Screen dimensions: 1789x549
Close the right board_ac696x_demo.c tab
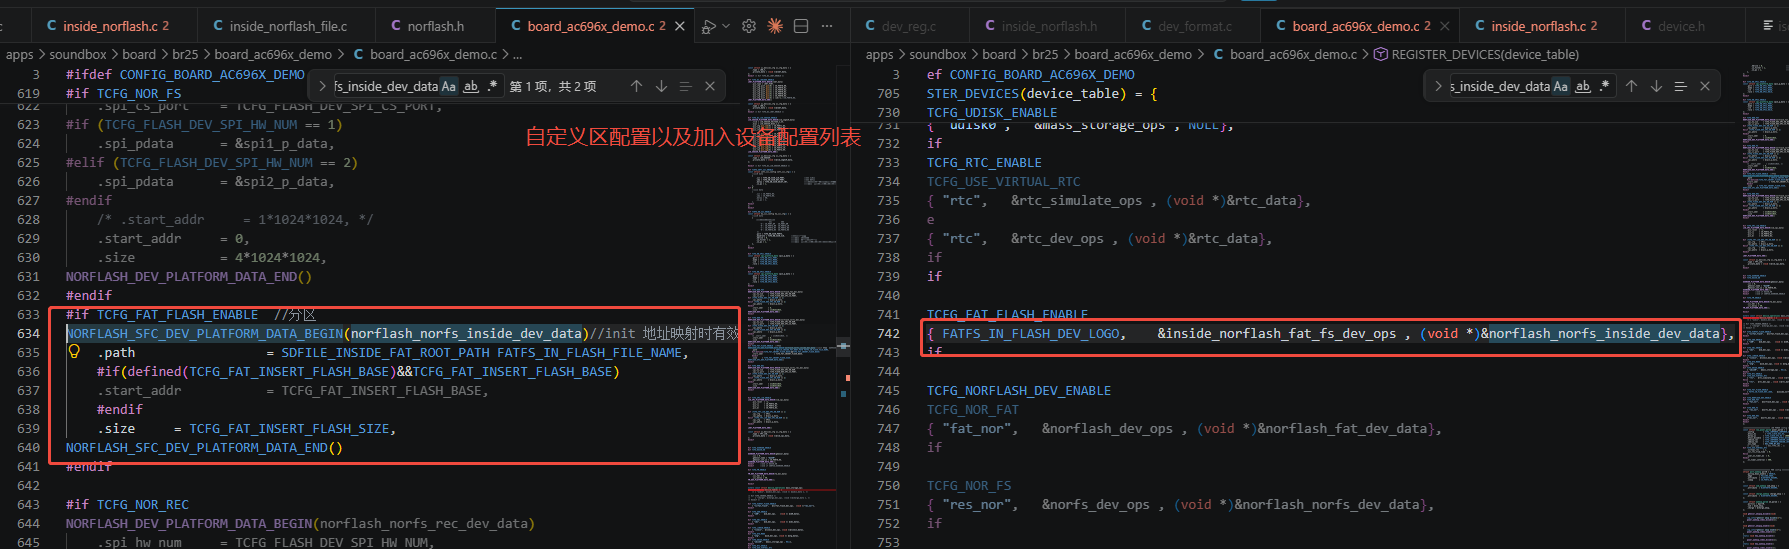(x=1444, y=26)
